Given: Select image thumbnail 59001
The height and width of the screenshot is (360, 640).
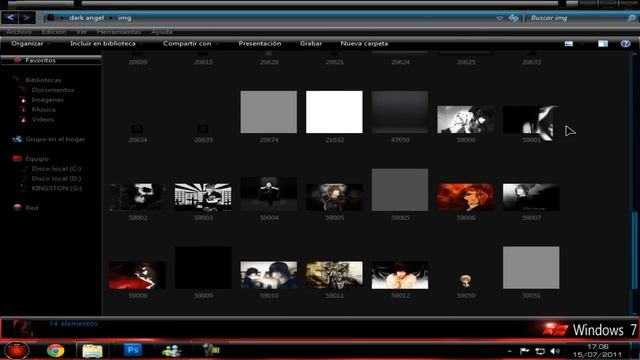Looking at the screenshot, I should coord(531,120).
